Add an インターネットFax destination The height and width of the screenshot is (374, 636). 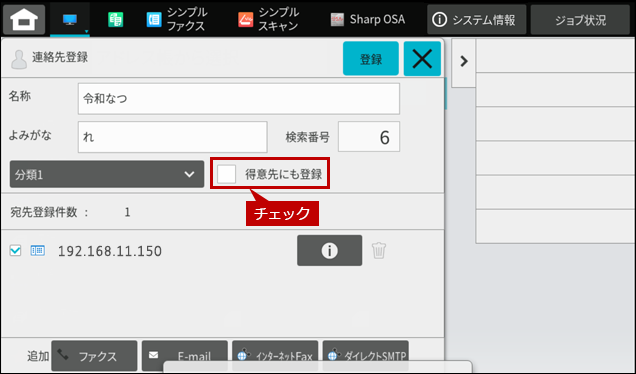275,356
